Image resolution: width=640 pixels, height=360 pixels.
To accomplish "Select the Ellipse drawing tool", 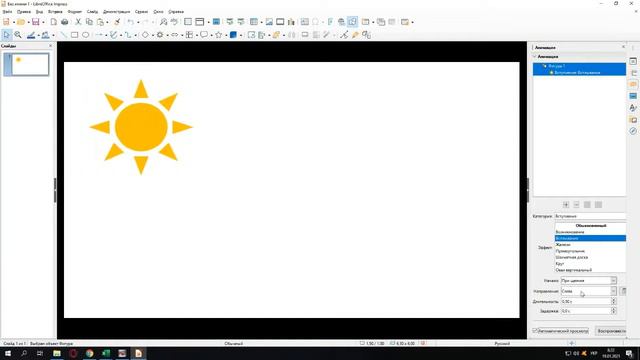I will point(85,35).
